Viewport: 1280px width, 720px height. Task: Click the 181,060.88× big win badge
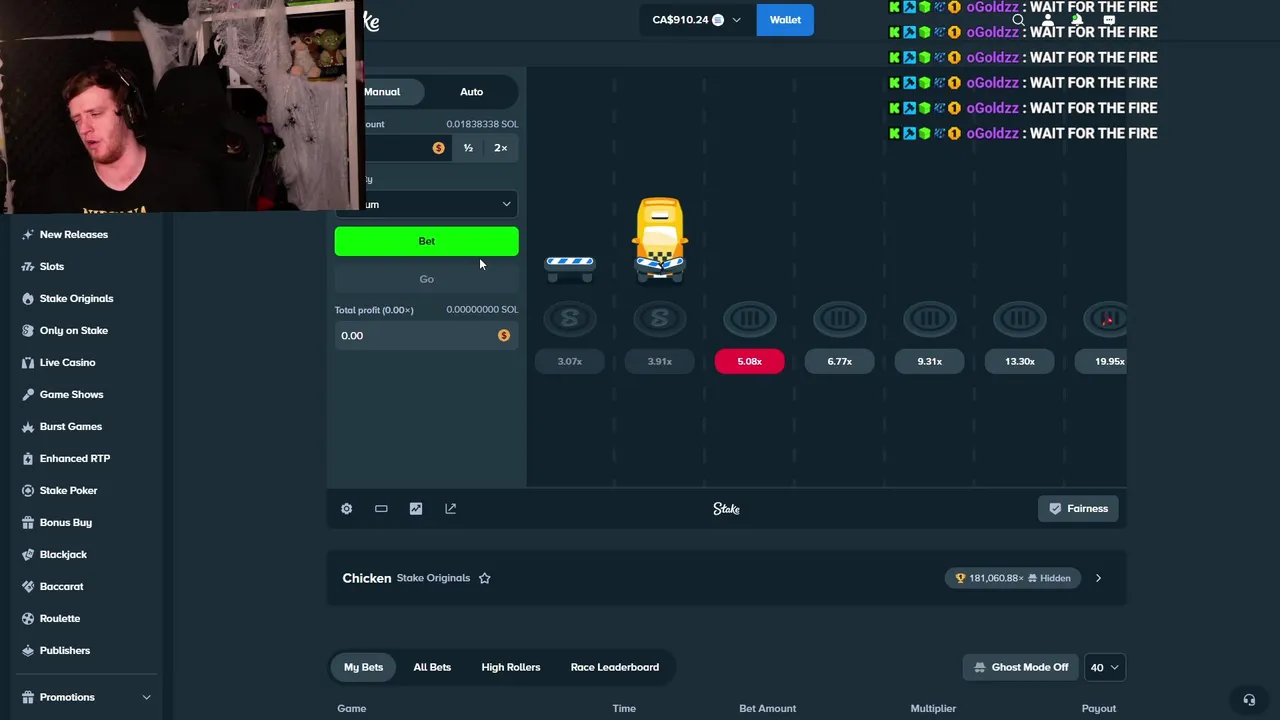[x=1013, y=578]
